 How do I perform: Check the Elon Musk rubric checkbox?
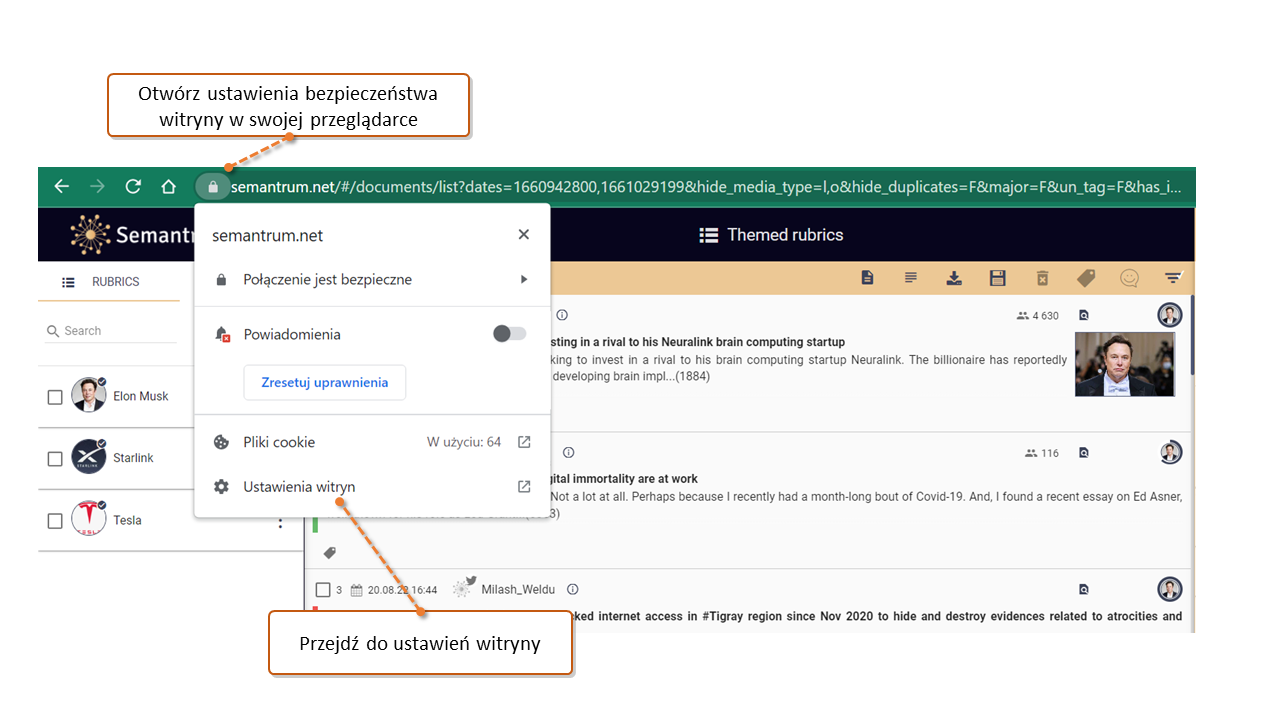coord(56,397)
